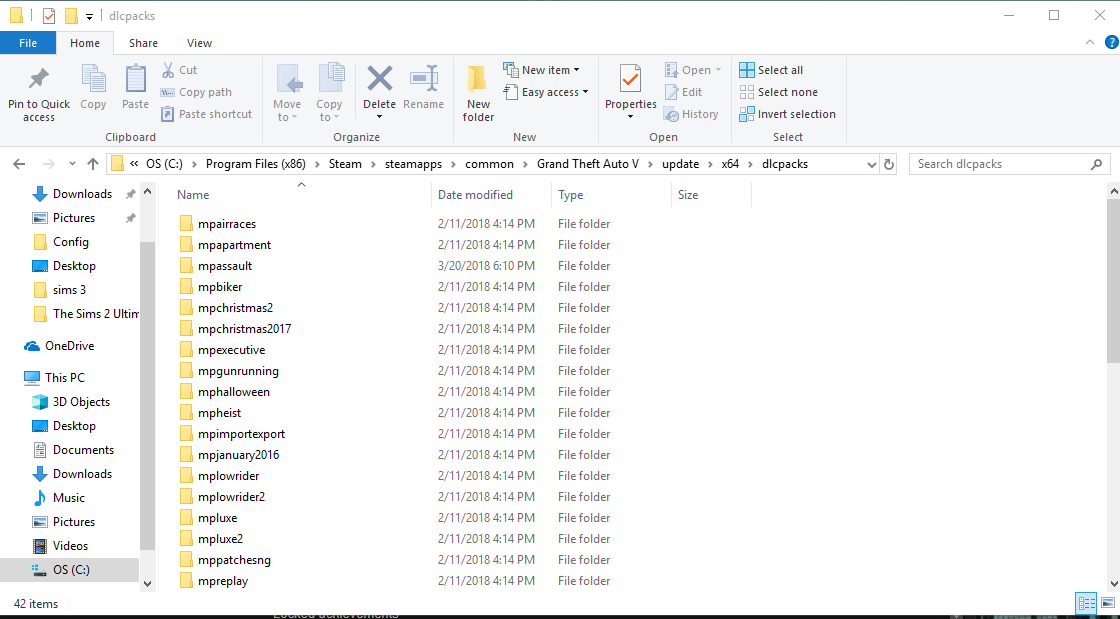Select OneDrive in navigation pane

tap(69, 346)
